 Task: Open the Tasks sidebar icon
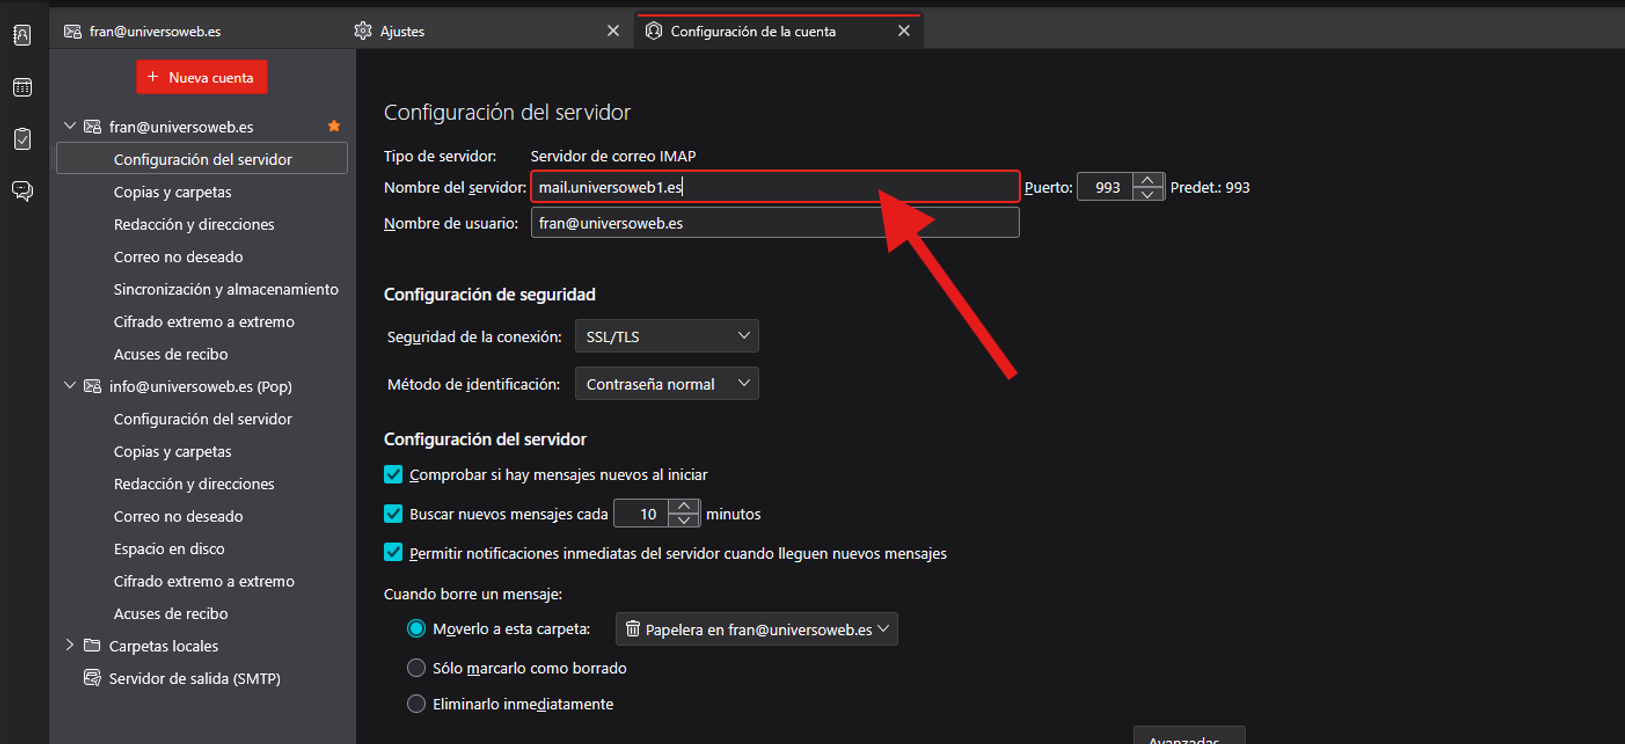tap(22, 139)
